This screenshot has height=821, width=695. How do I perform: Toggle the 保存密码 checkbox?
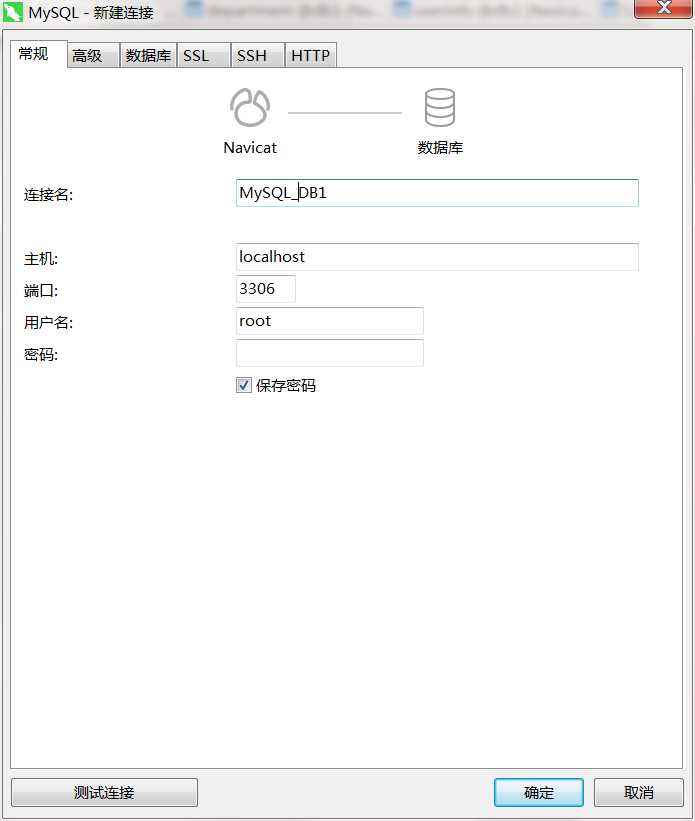click(x=244, y=385)
